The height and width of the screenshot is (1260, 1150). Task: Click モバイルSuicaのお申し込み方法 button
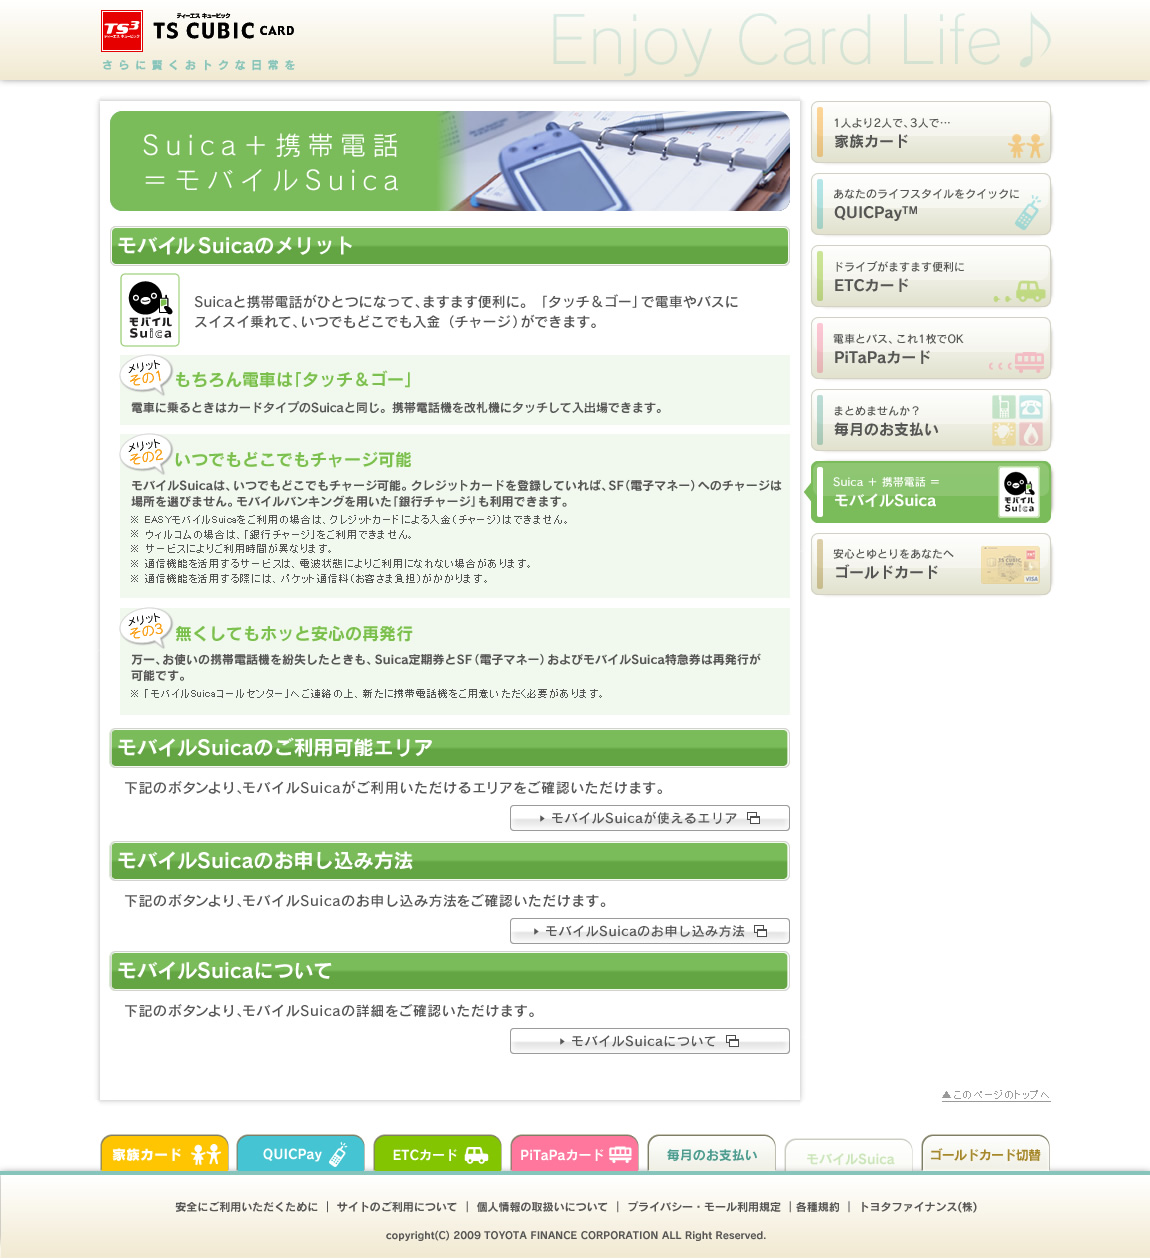tap(649, 931)
